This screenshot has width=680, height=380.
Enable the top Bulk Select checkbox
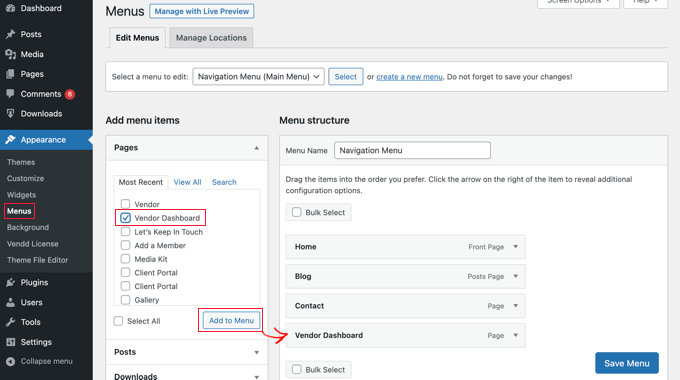[x=297, y=212]
